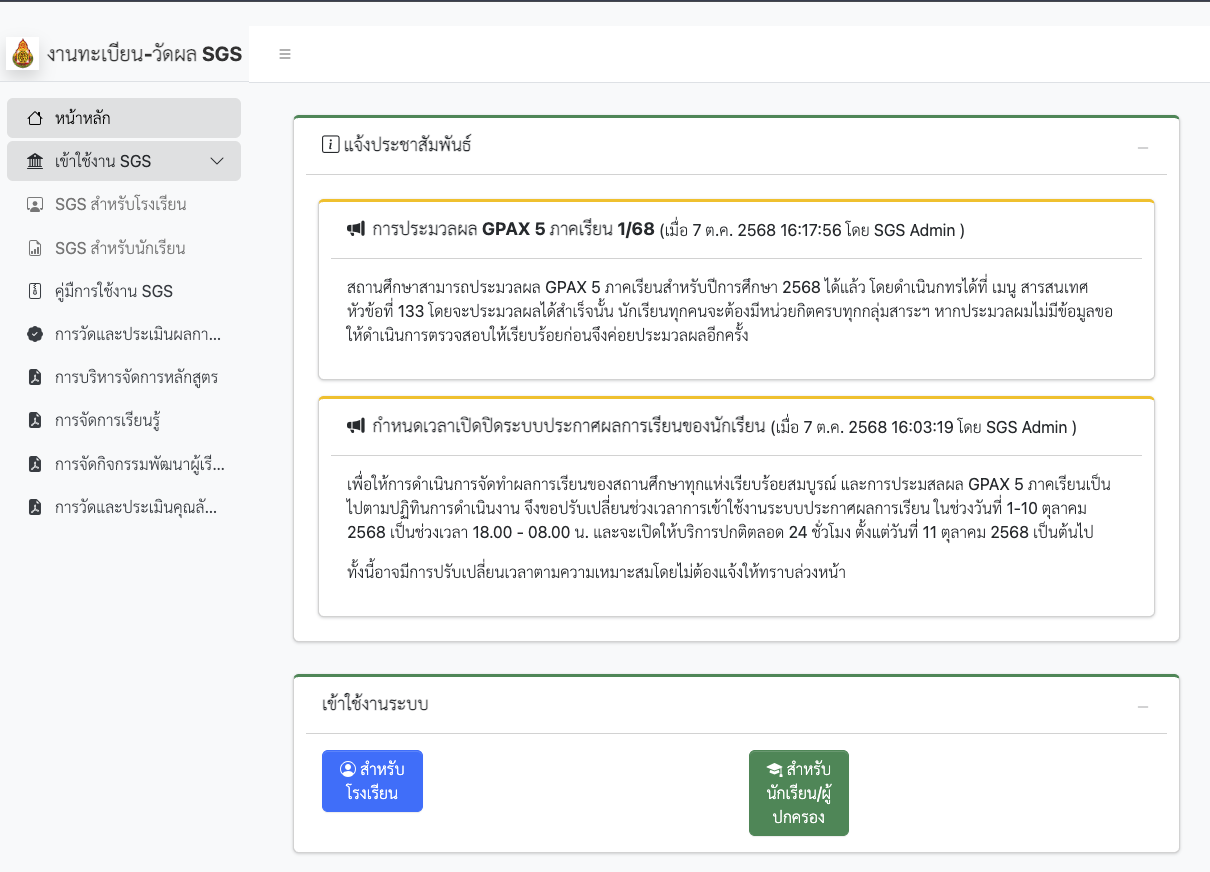Click the home icon beside หน้าหลัก

35,118
